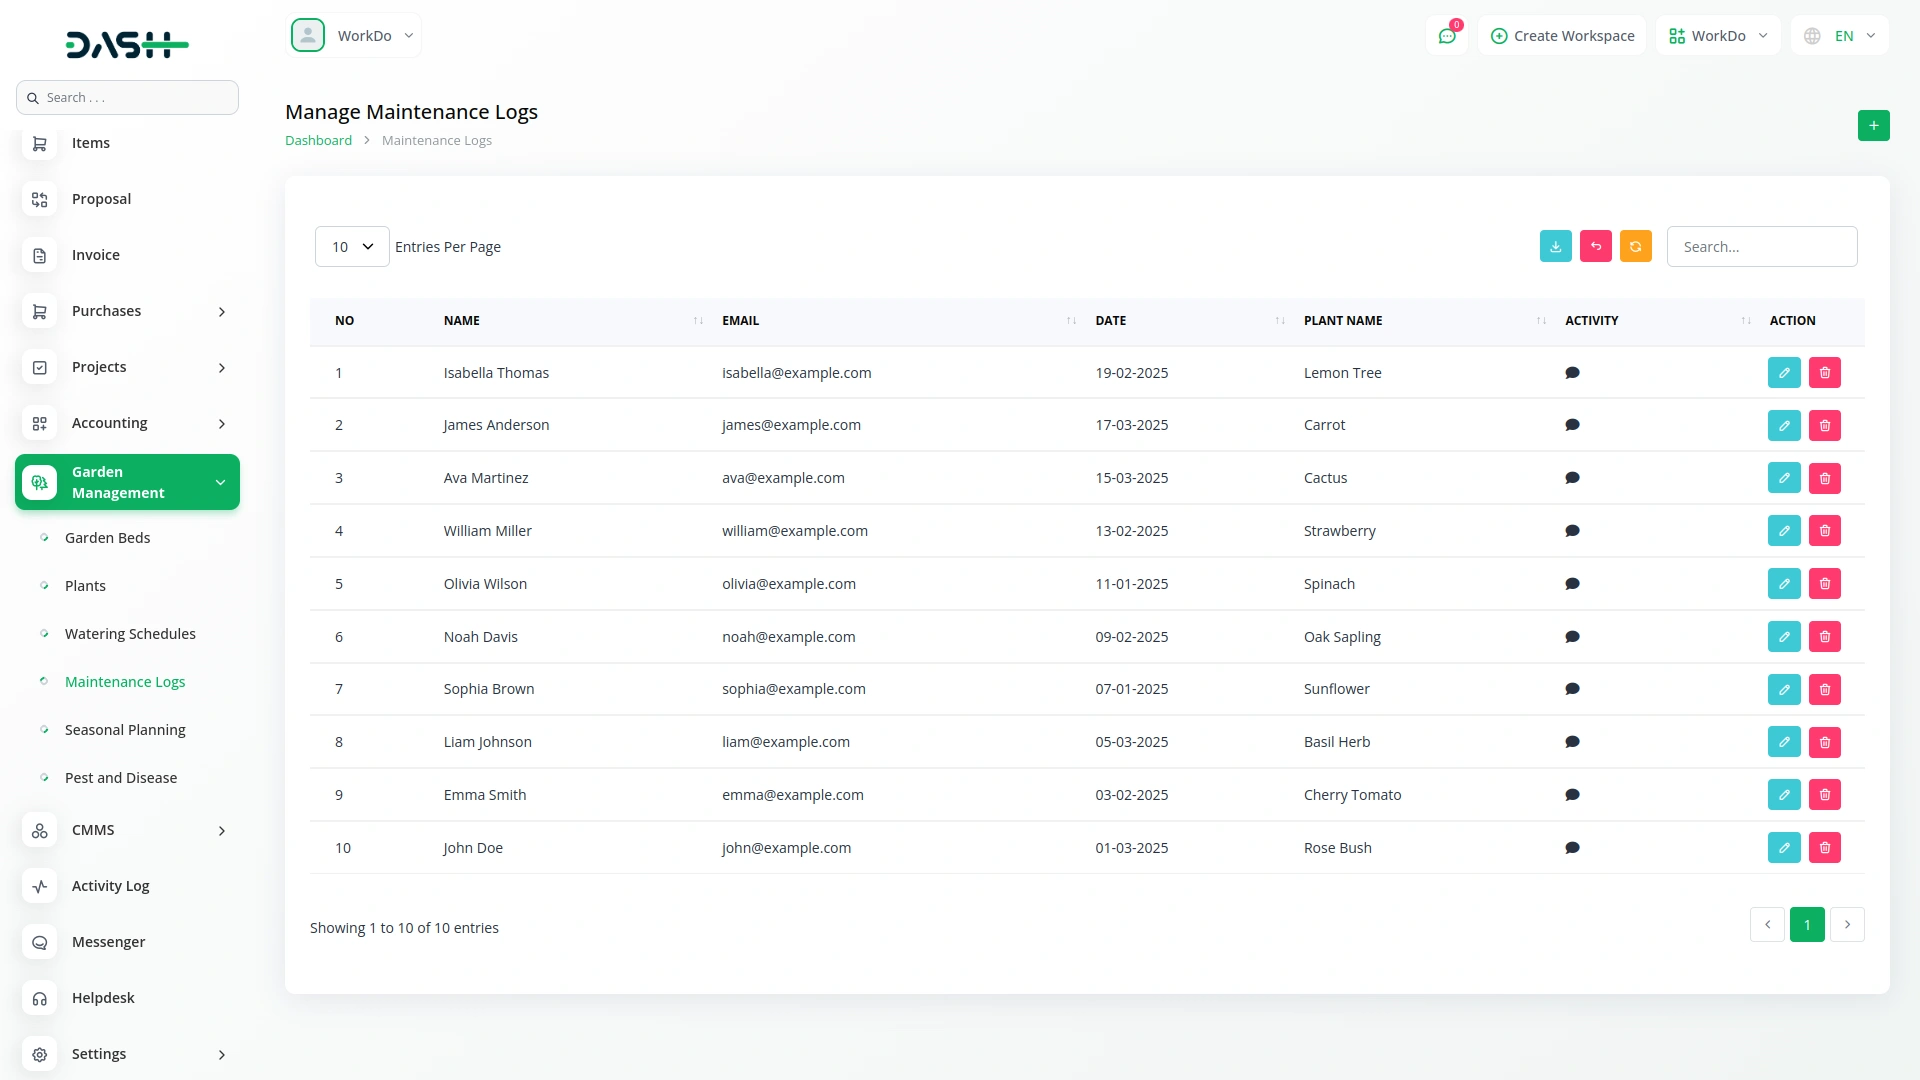Select Pest and Disease from the sidebar
The width and height of the screenshot is (1920, 1080).
pos(121,777)
